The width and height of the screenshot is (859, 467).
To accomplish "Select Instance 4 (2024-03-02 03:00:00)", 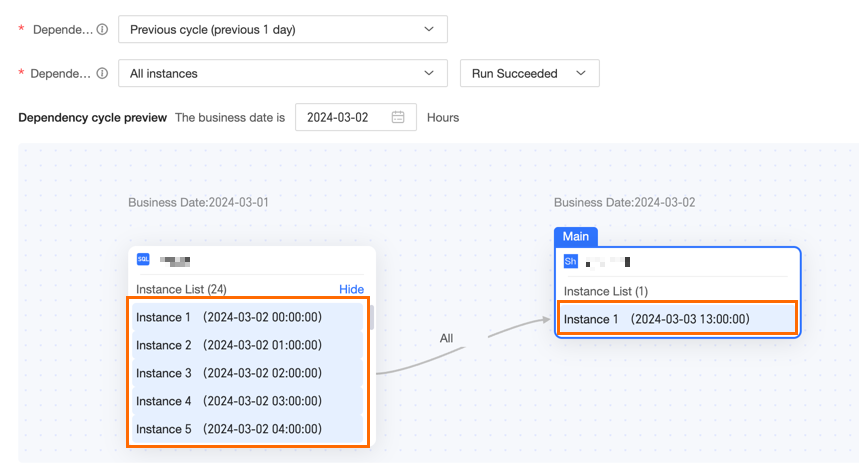I will click(247, 401).
